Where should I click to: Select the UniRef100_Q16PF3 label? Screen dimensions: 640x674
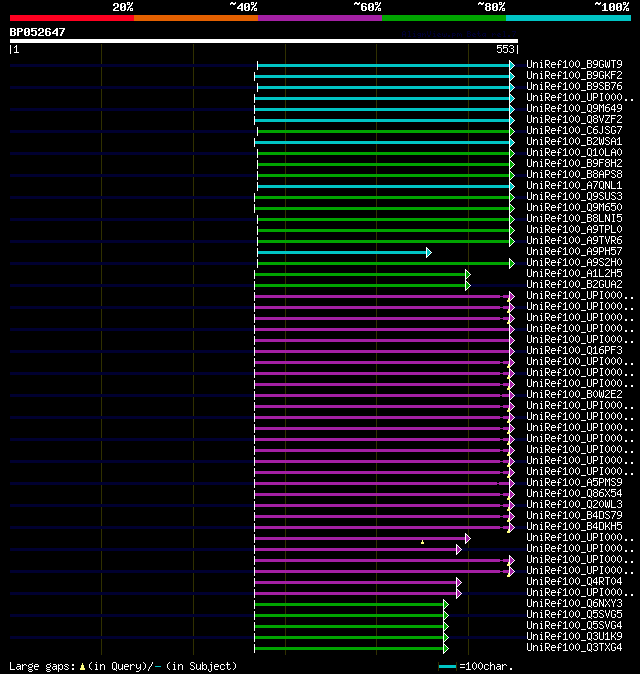pyautogui.click(x=574, y=350)
